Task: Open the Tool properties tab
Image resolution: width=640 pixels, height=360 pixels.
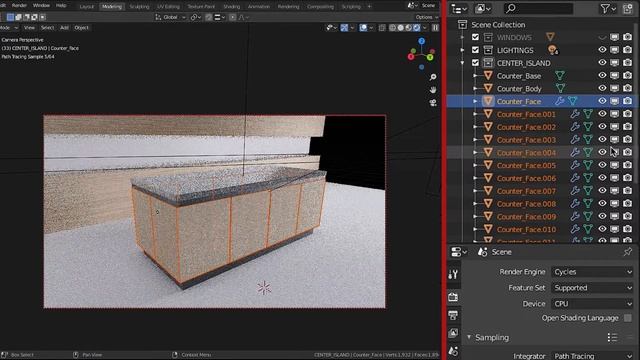Action: [x=453, y=274]
